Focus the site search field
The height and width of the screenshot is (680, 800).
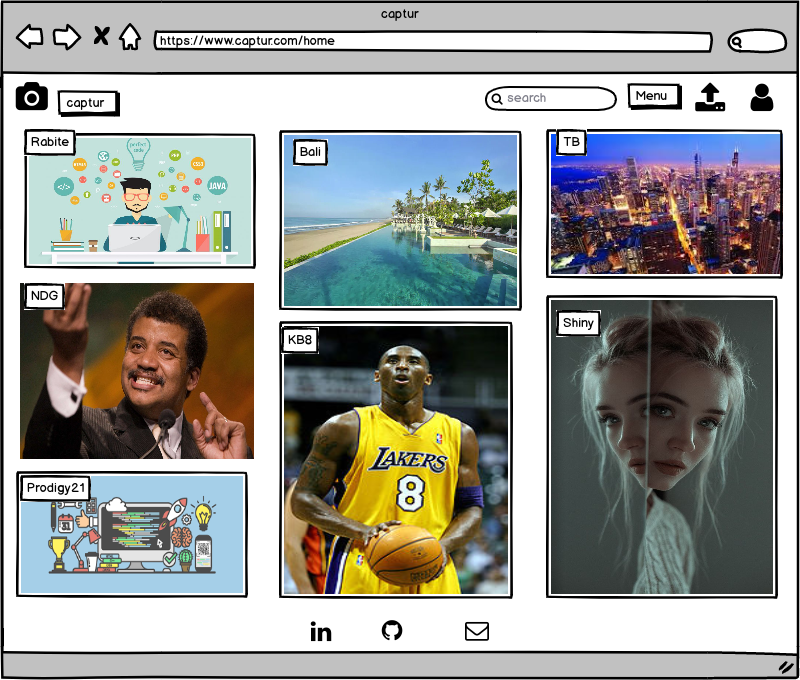(551, 98)
